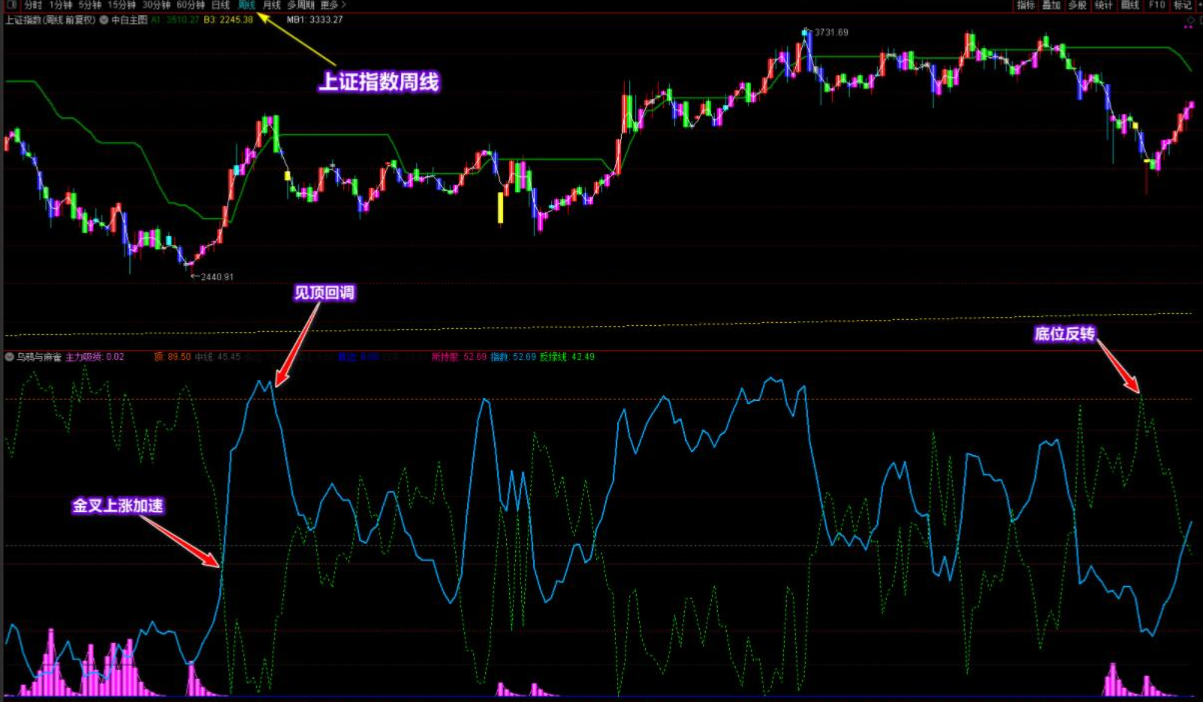Switch to the 日线 daily chart tab
Viewport: 1203px width, 702px height.
point(220,5)
